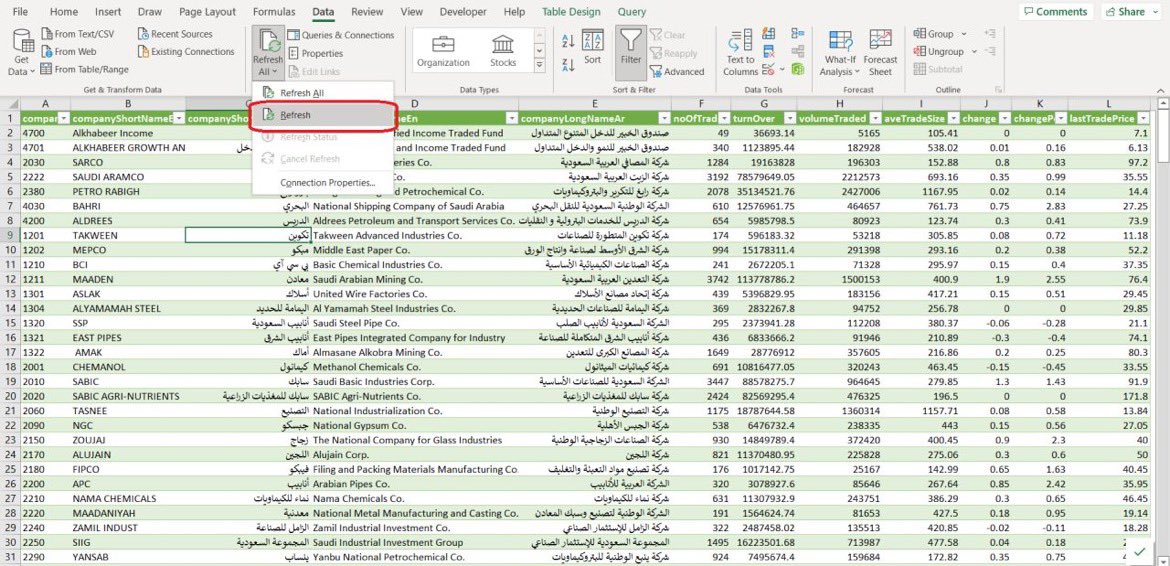Click the Ungroup outline icon
This screenshot has width=1170, height=566.
(x=920, y=52)
